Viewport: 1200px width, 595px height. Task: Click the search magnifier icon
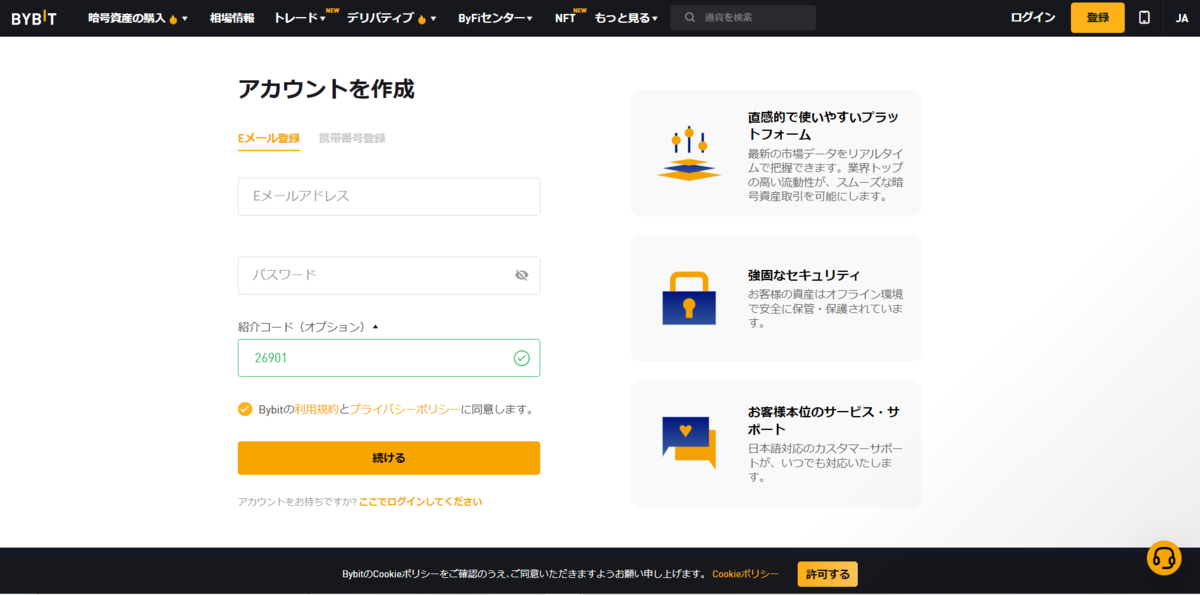click(690, 18)
